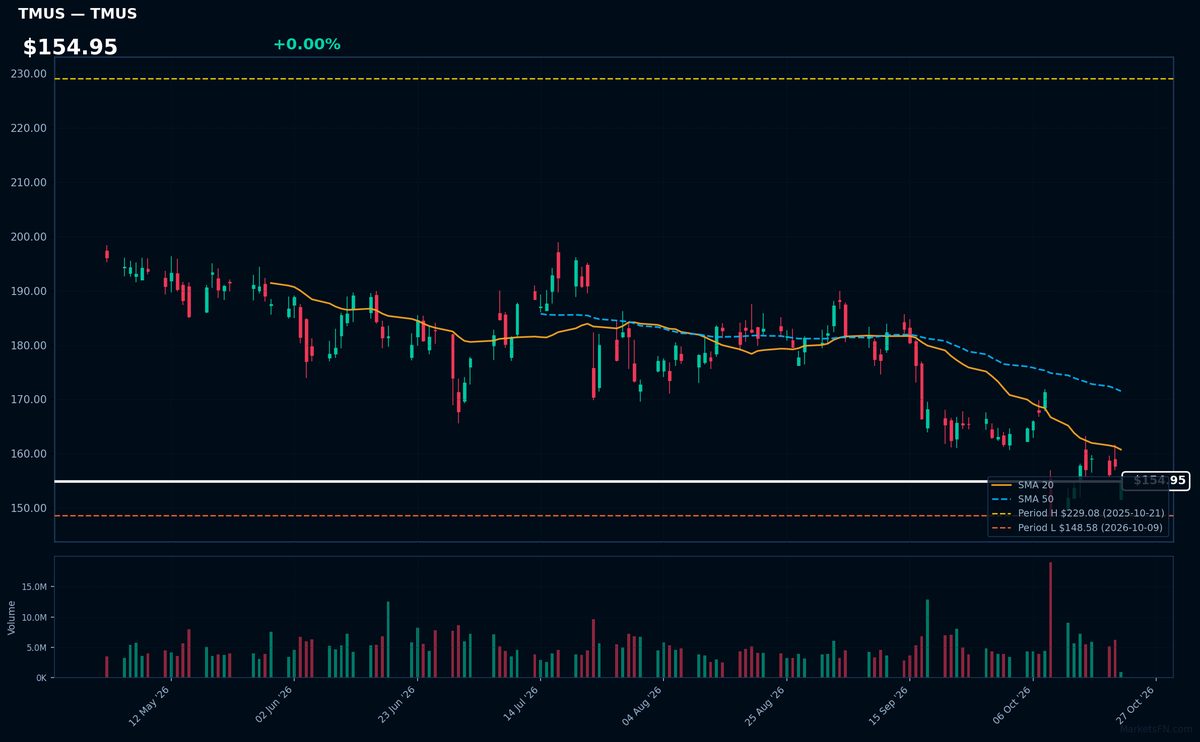The height and width of the screenshot is (742, 1200).
Task: Click the tallest red volume bar
Action: point(1050,620)
